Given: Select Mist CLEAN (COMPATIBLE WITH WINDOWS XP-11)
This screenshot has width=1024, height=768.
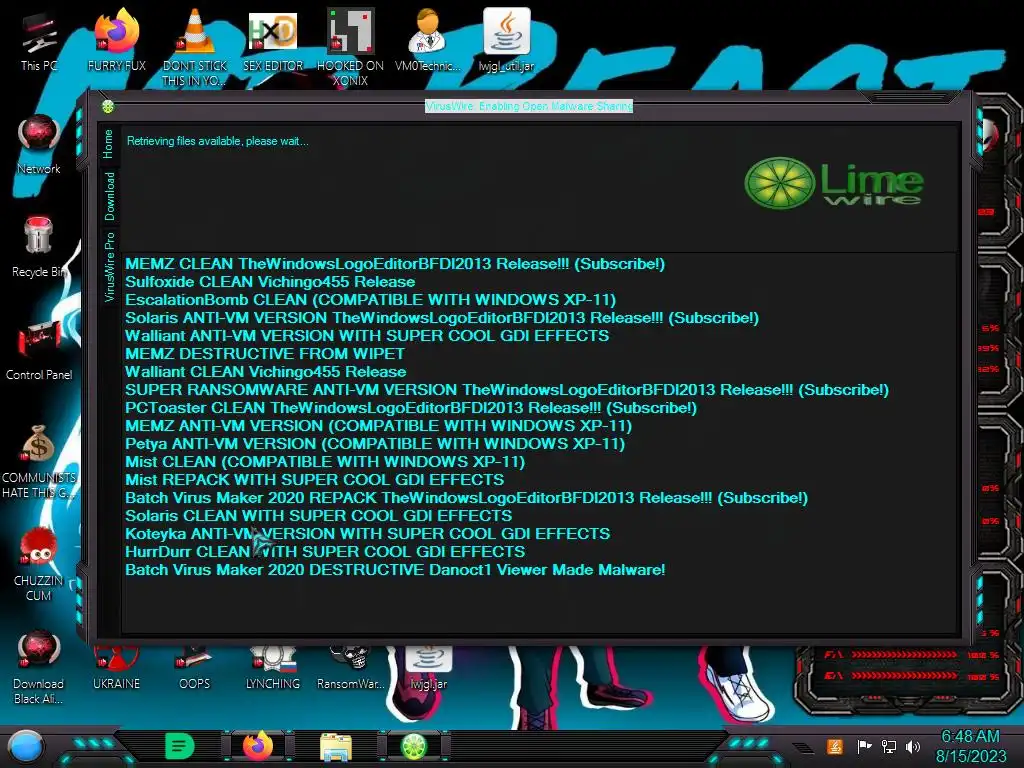Looking at the screenshot, I should [325, 462].
